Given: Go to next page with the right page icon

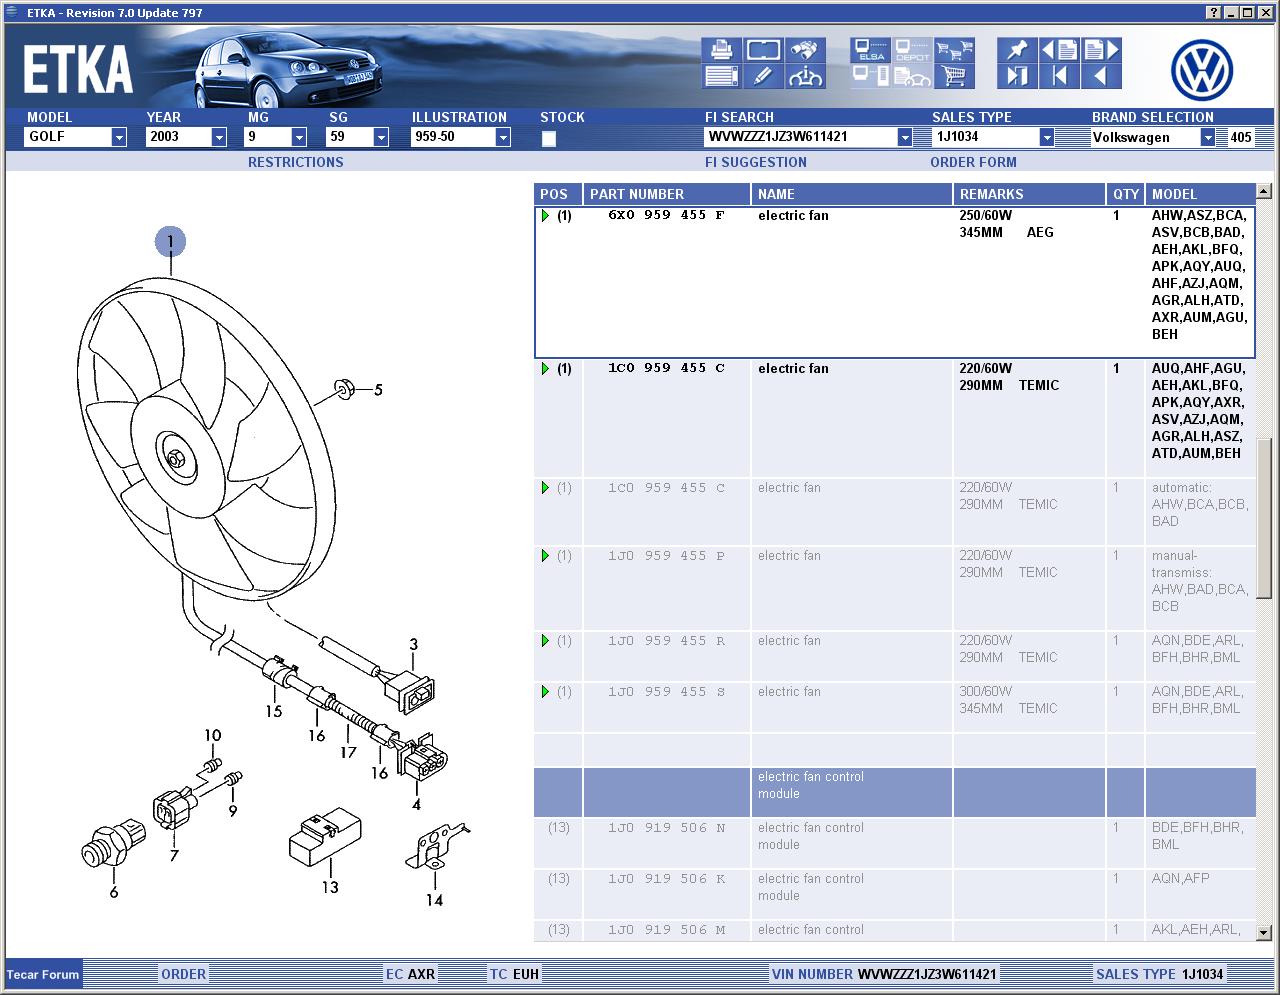Looking at the screenshot, I should (x=1101, y=50).
